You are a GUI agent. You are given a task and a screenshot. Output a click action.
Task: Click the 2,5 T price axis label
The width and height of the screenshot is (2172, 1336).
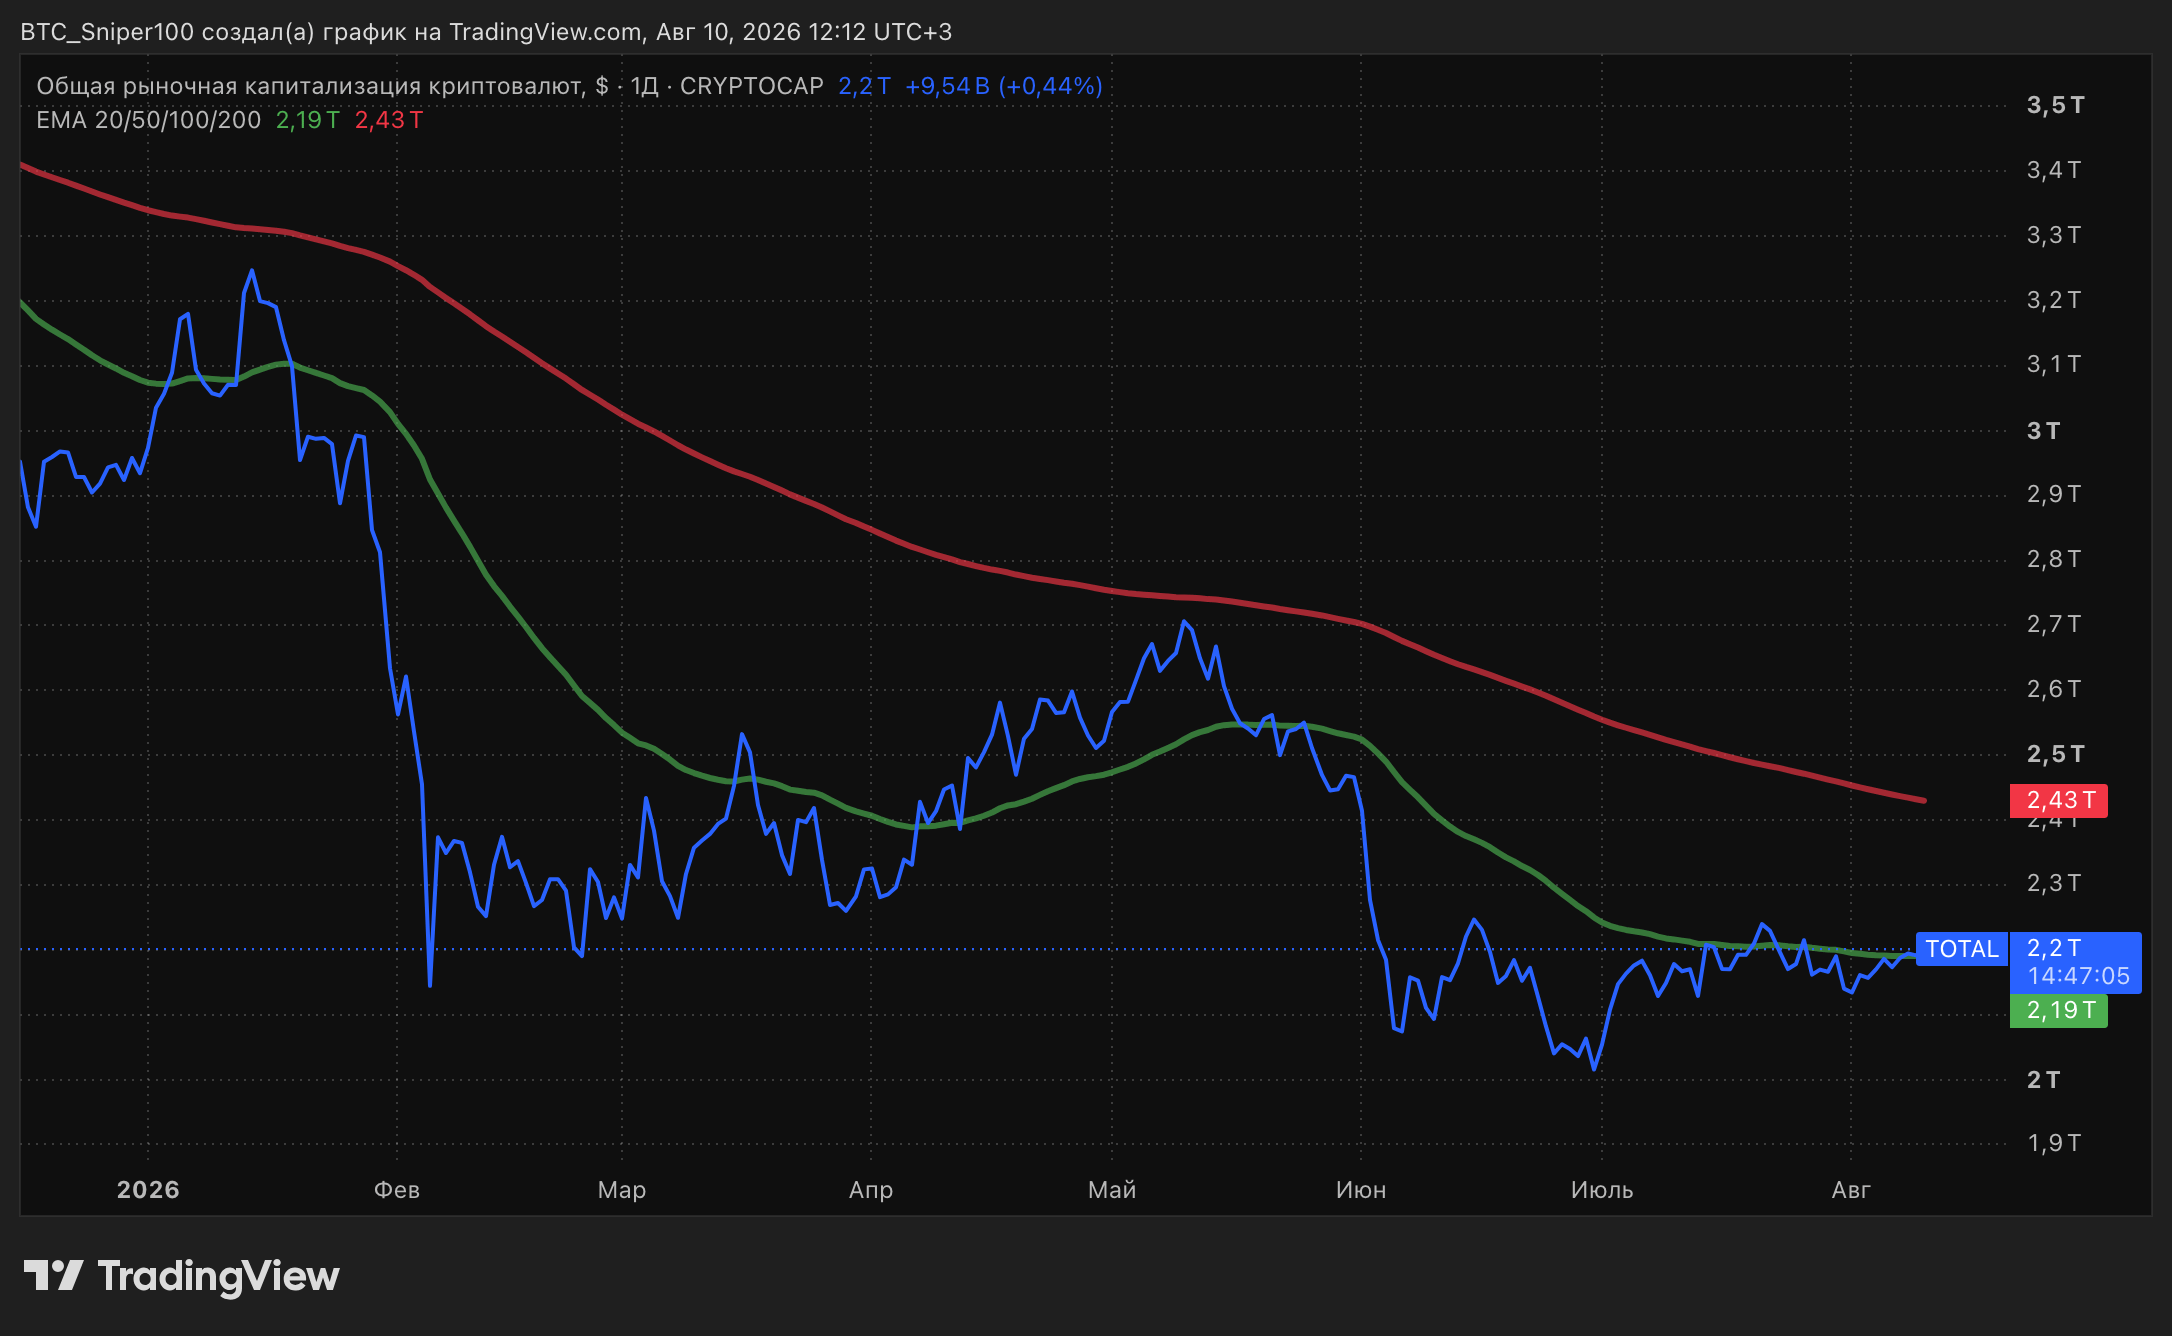click(x=2055, y=754)
